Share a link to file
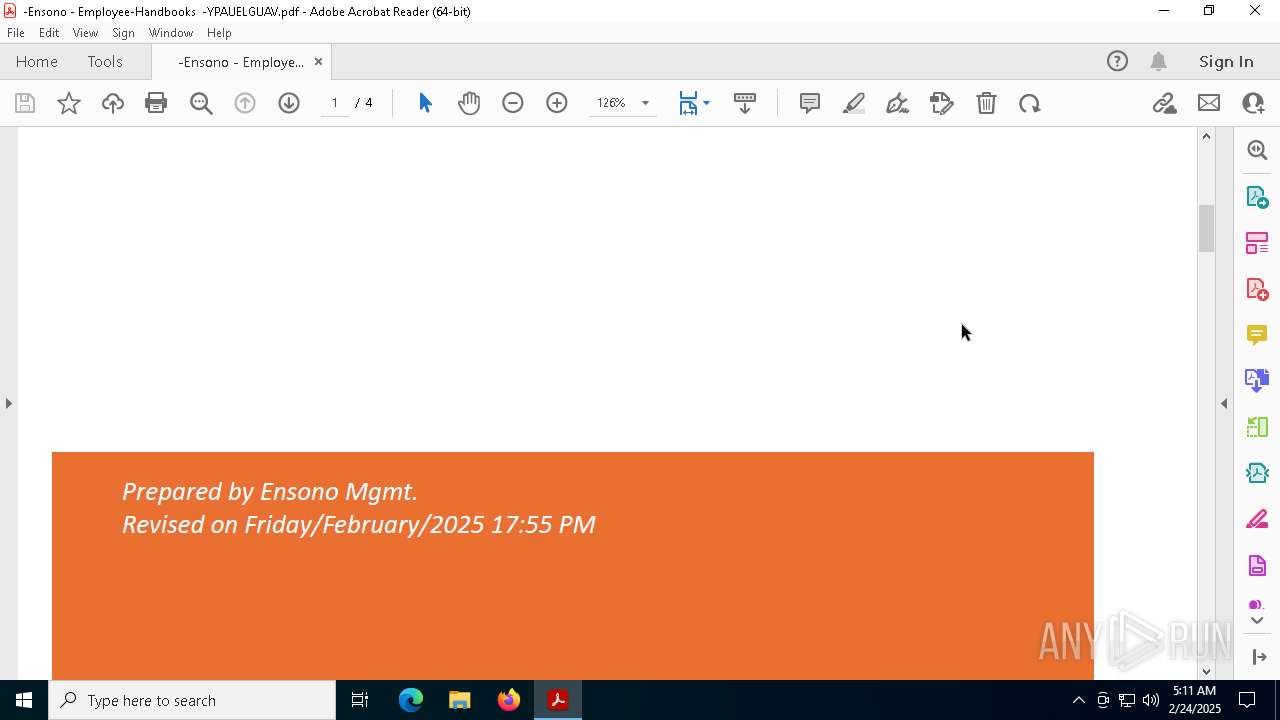Image resolution: width=1280 pixels, height=720 pixels. tap(1164, 103)
